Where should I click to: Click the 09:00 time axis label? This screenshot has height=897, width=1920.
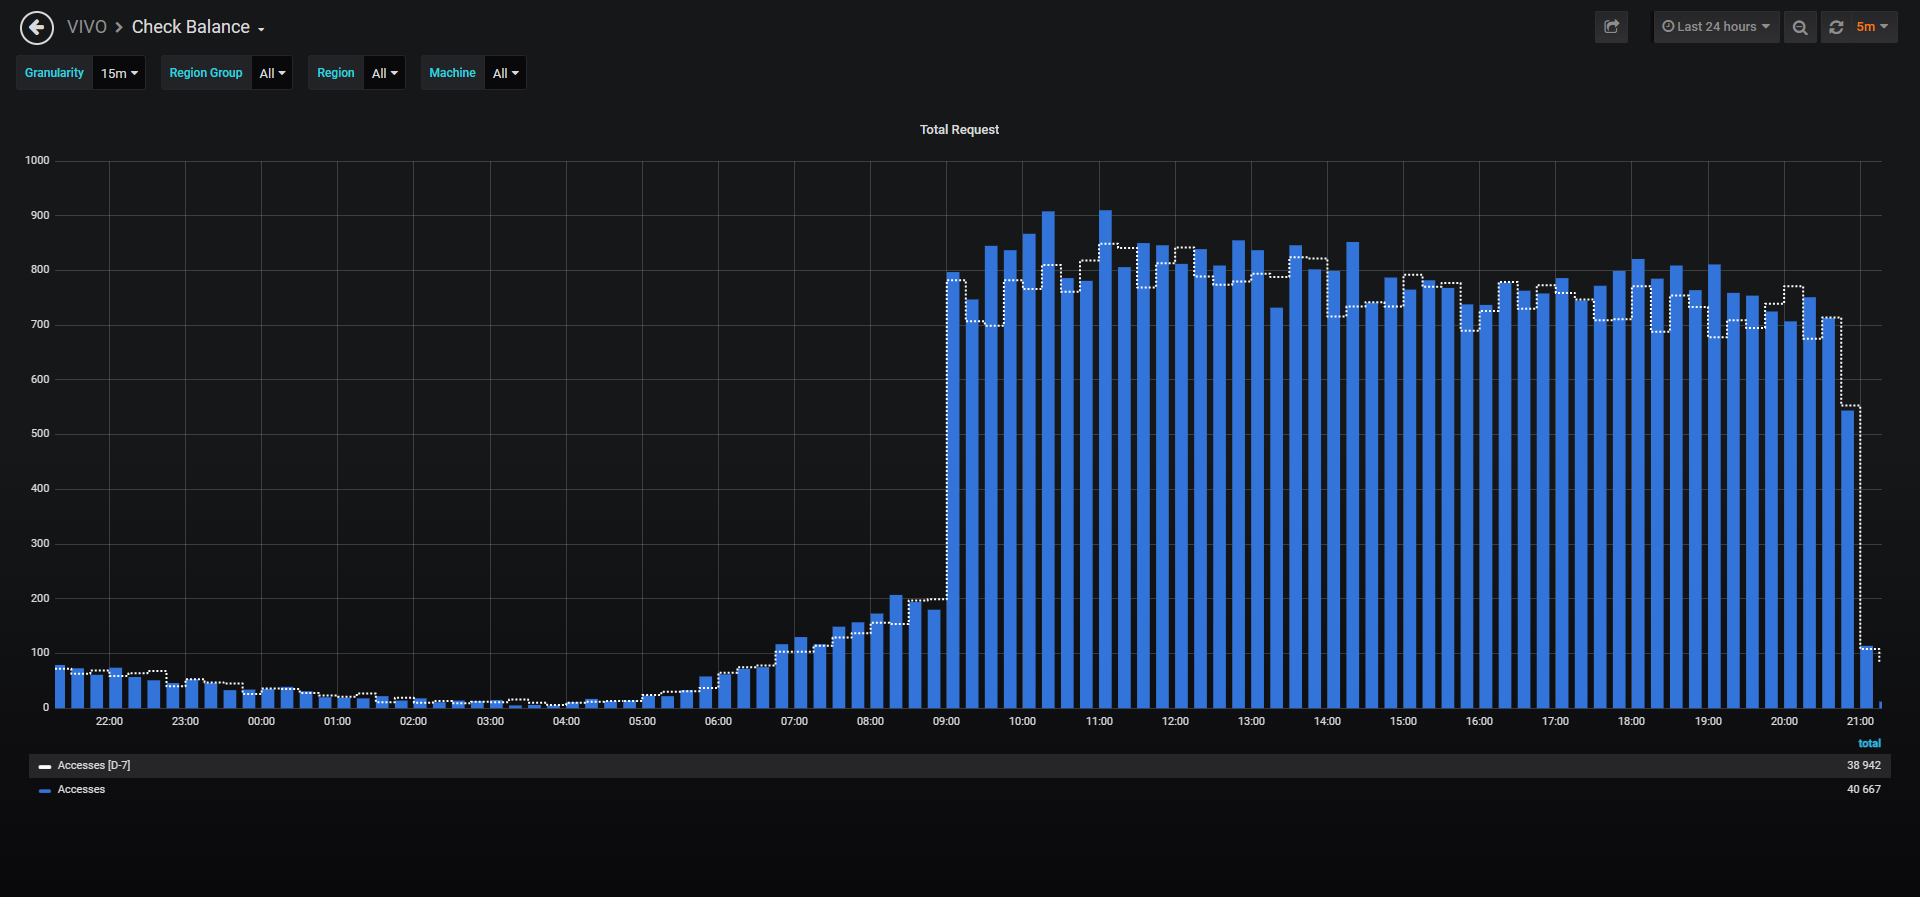point(946,721)
